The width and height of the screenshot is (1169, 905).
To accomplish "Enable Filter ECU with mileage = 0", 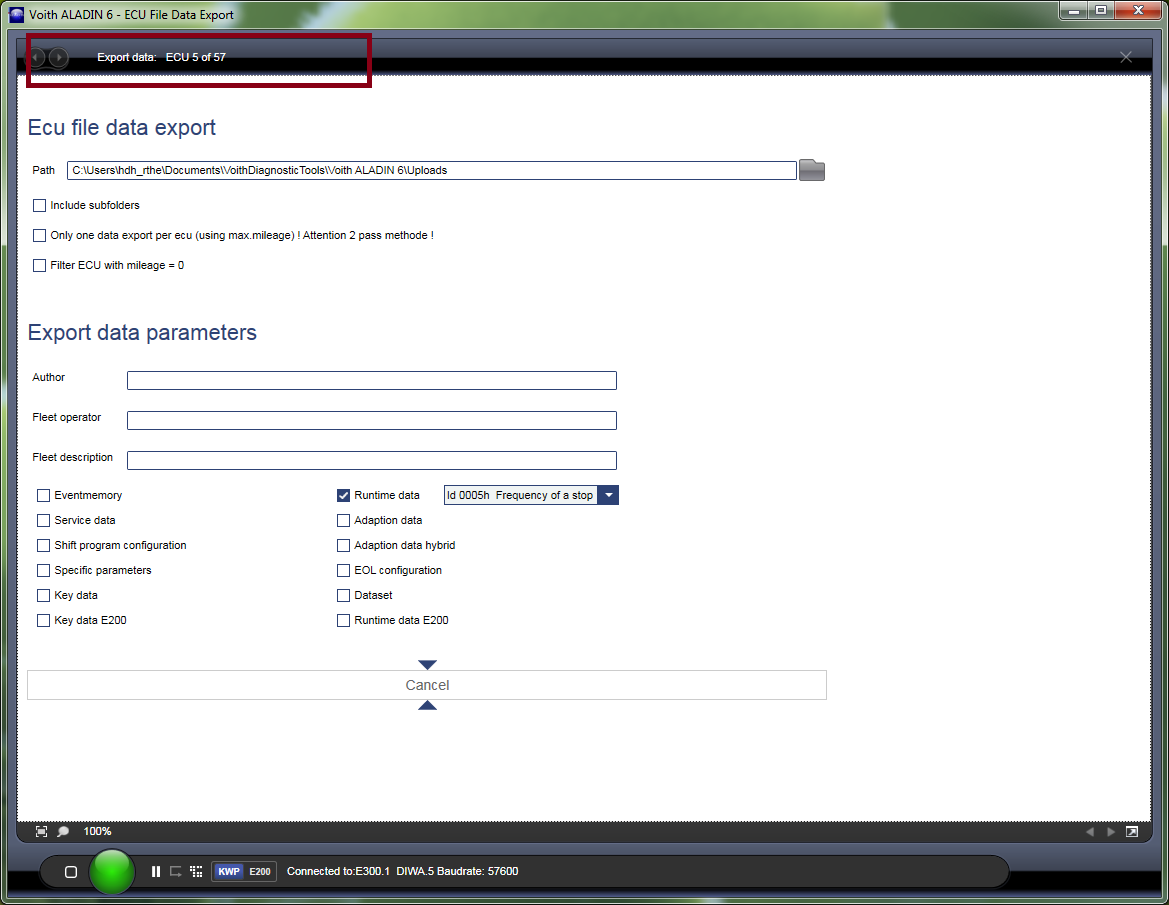I will click(40, 265).
